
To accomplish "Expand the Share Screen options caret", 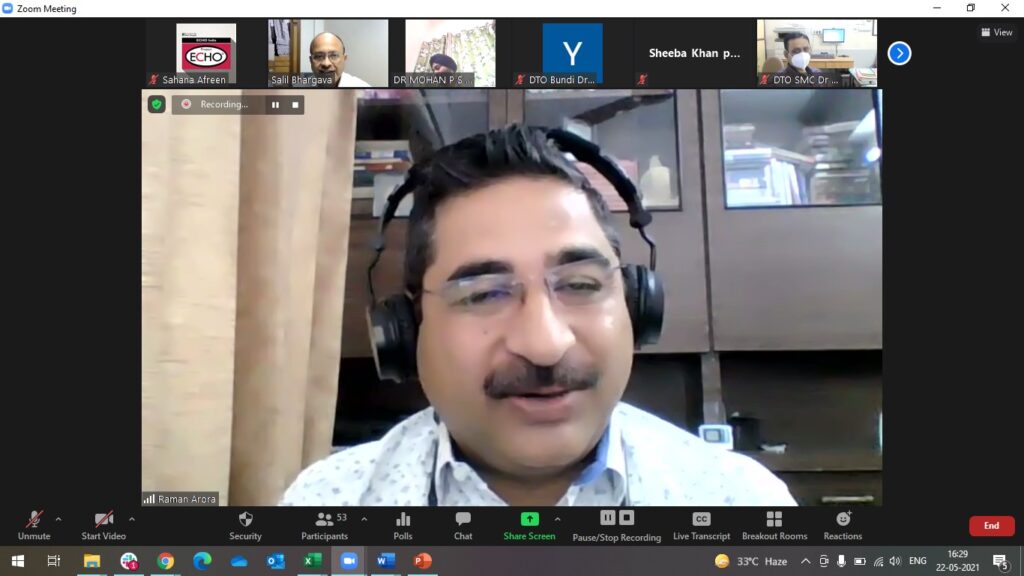I will (557, 519).
